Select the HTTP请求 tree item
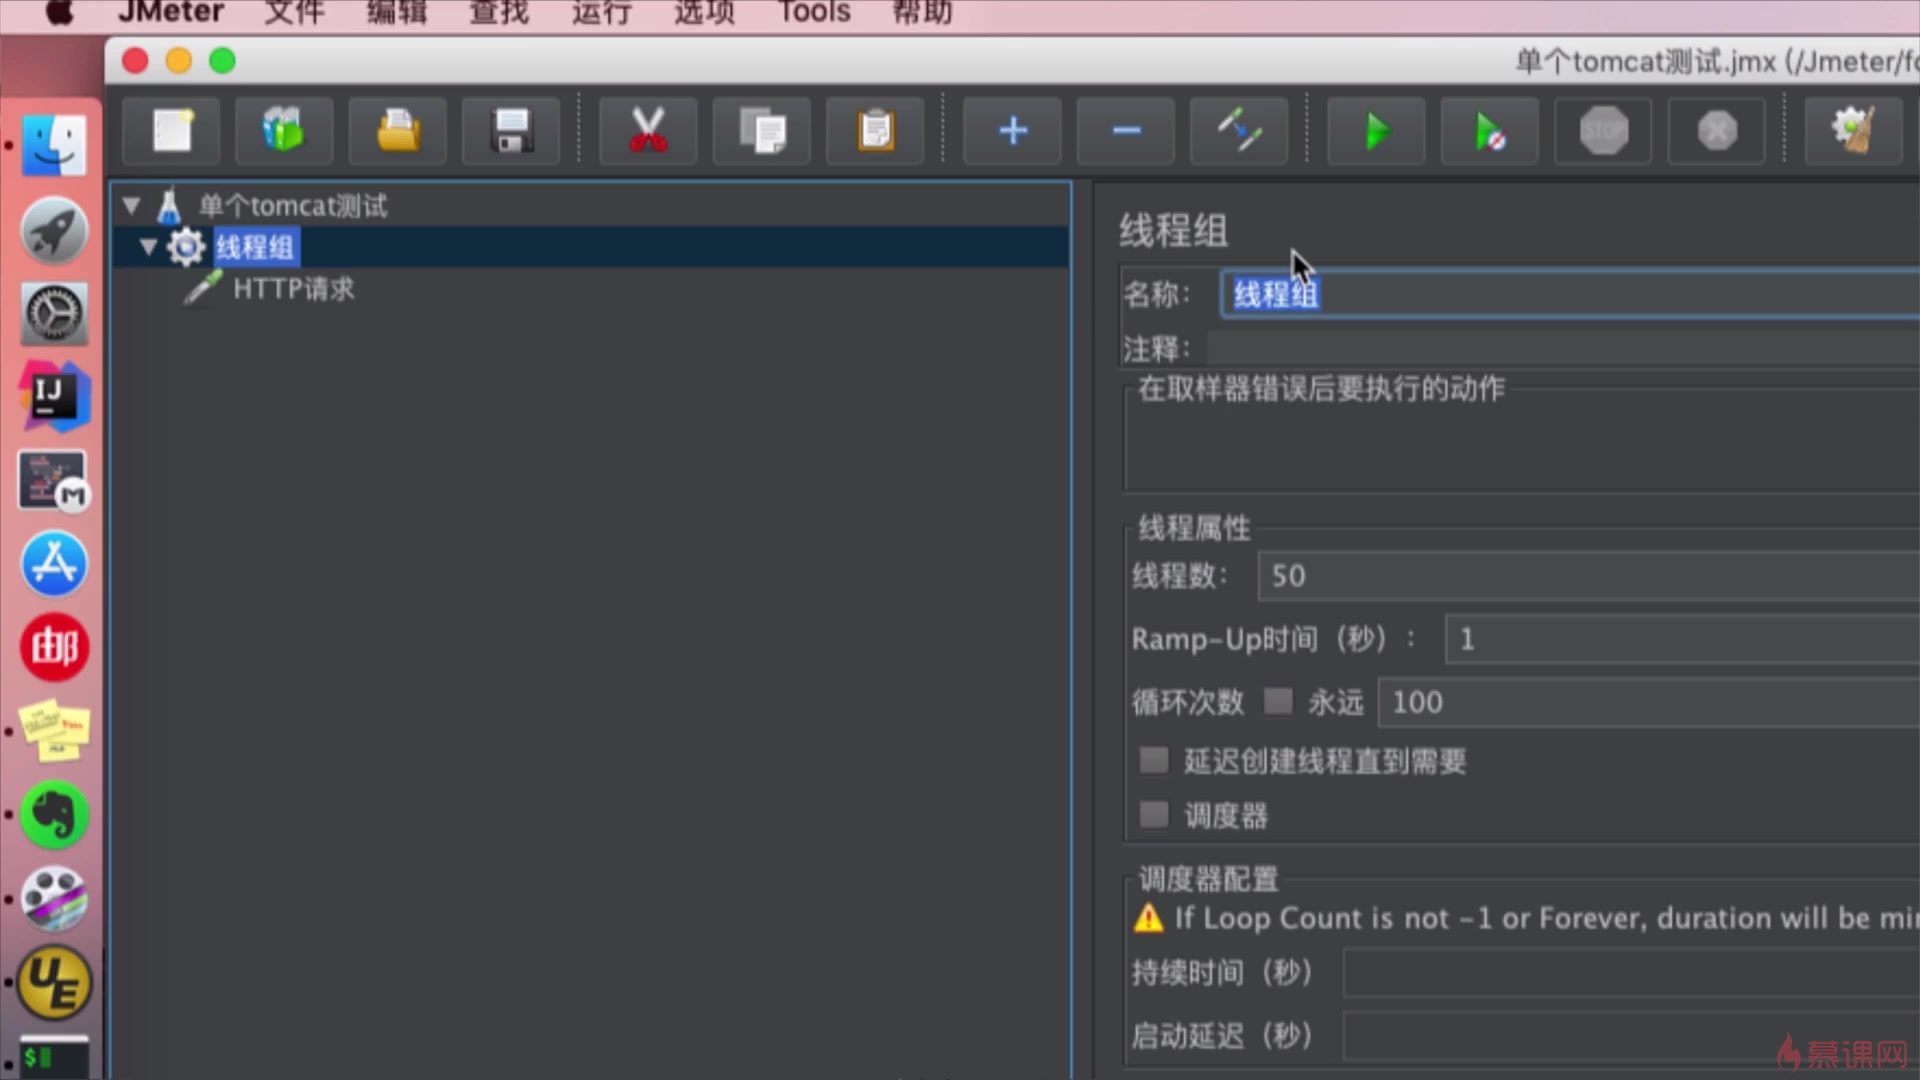The width and height of the screenshot is (1920, 1080). [293, 289]
